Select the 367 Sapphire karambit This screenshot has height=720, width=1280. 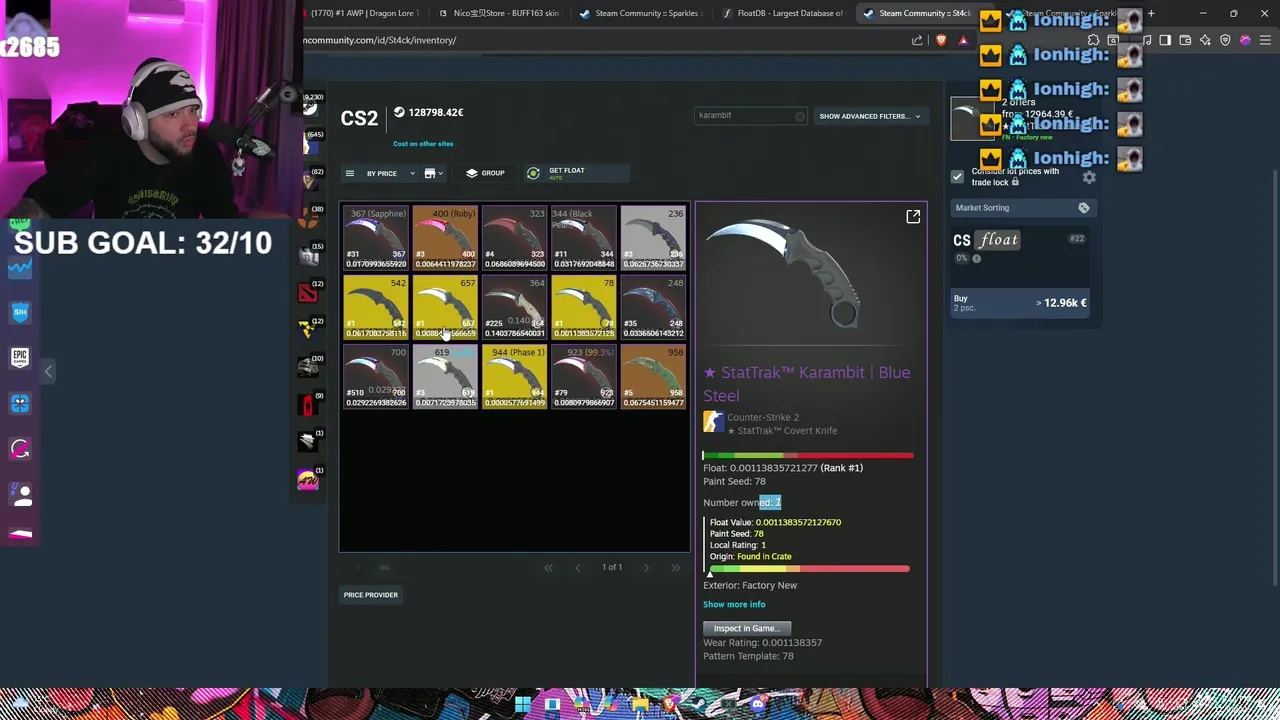coord(377,239)
